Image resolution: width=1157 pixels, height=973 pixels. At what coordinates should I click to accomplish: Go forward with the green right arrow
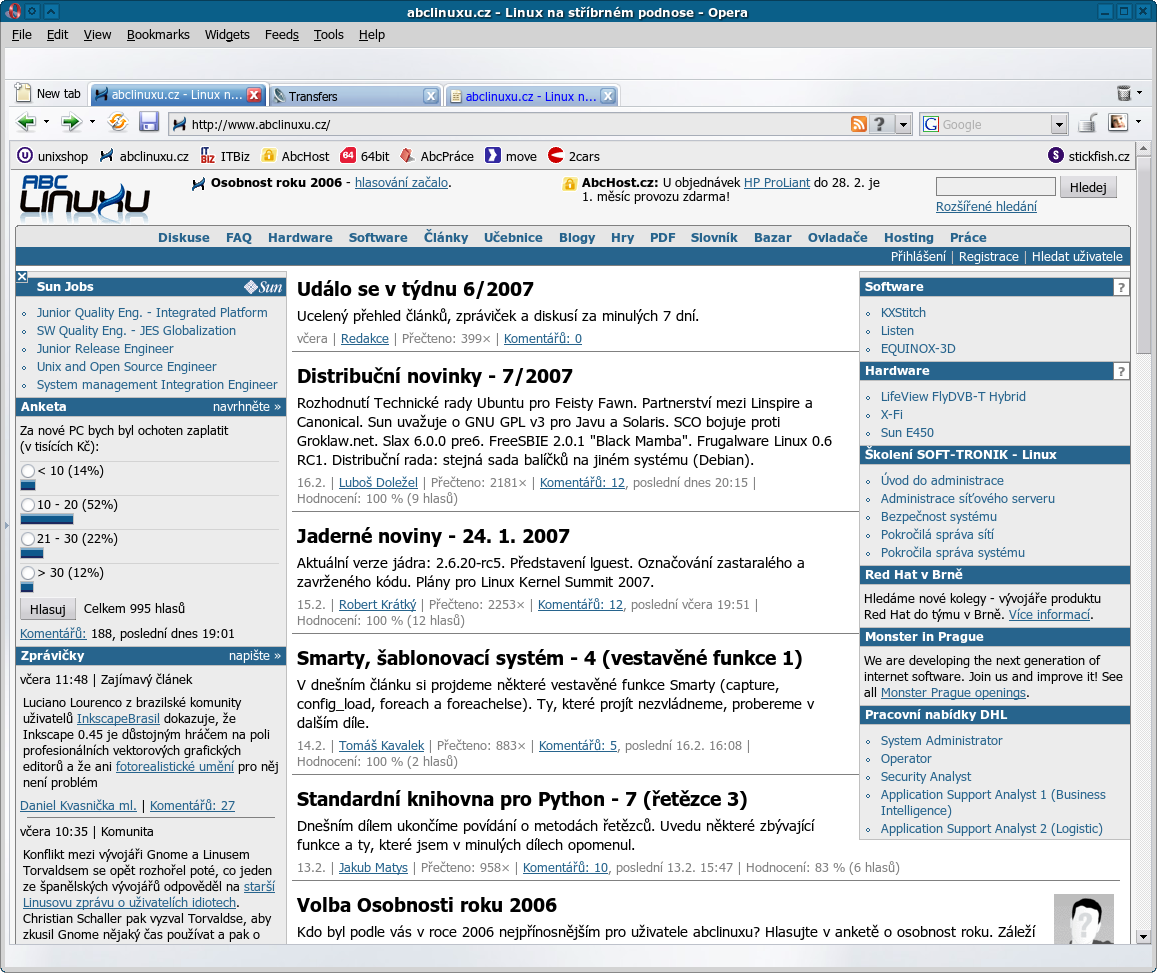click(71, 122)
